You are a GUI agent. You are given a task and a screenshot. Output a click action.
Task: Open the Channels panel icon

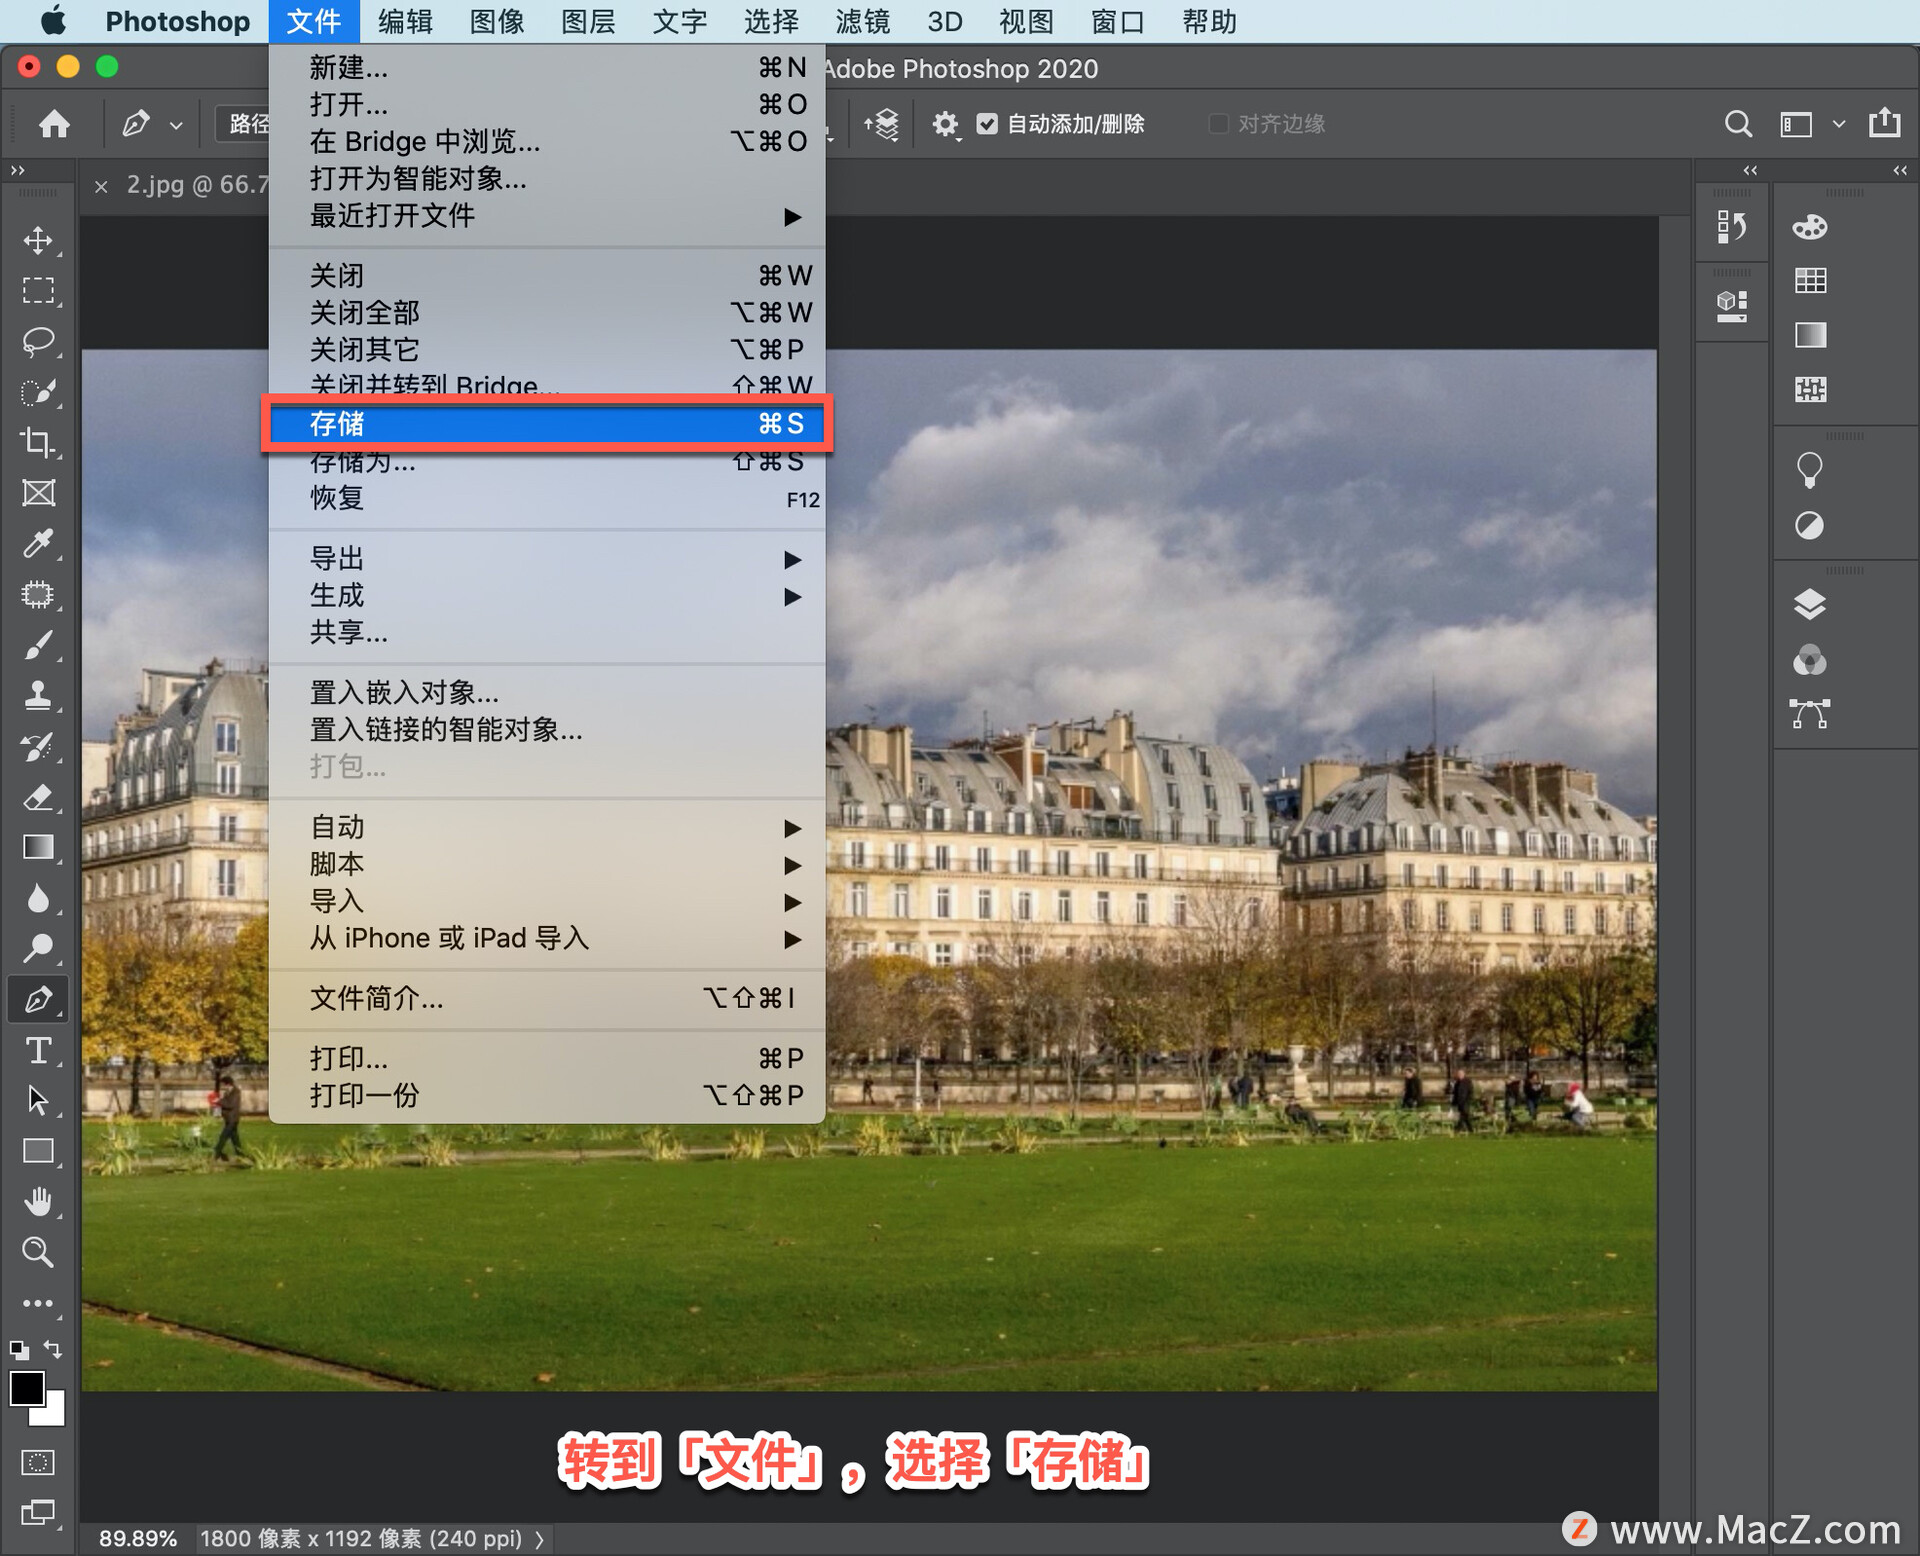[x=1809, y=660]
